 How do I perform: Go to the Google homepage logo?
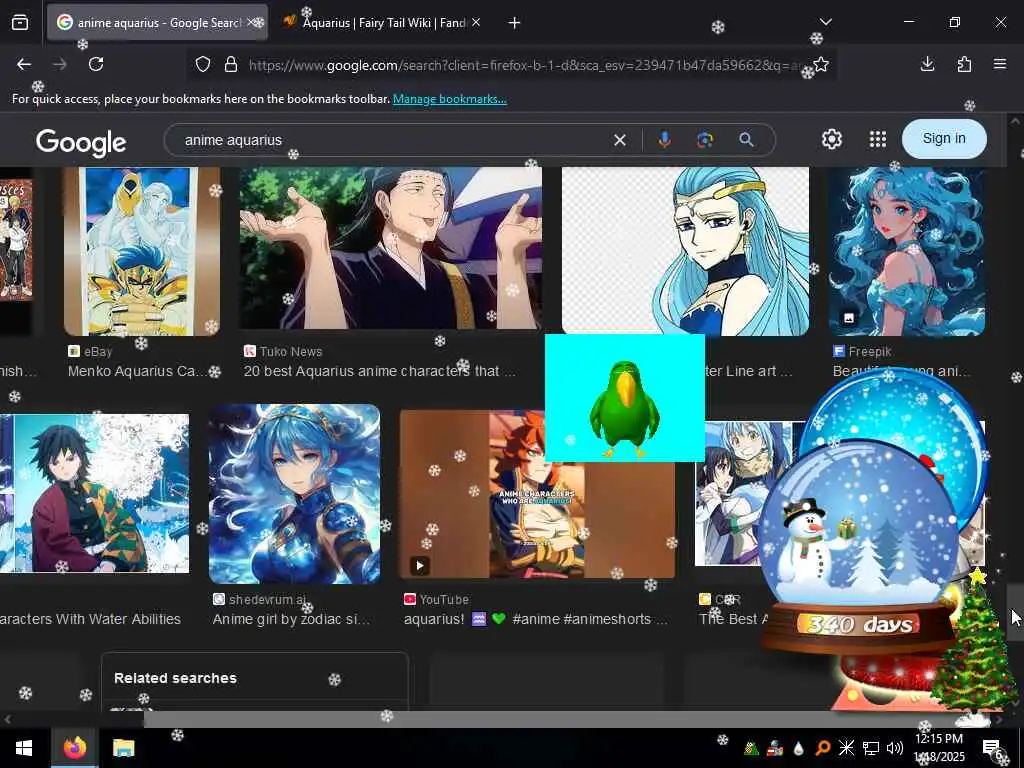81,142
